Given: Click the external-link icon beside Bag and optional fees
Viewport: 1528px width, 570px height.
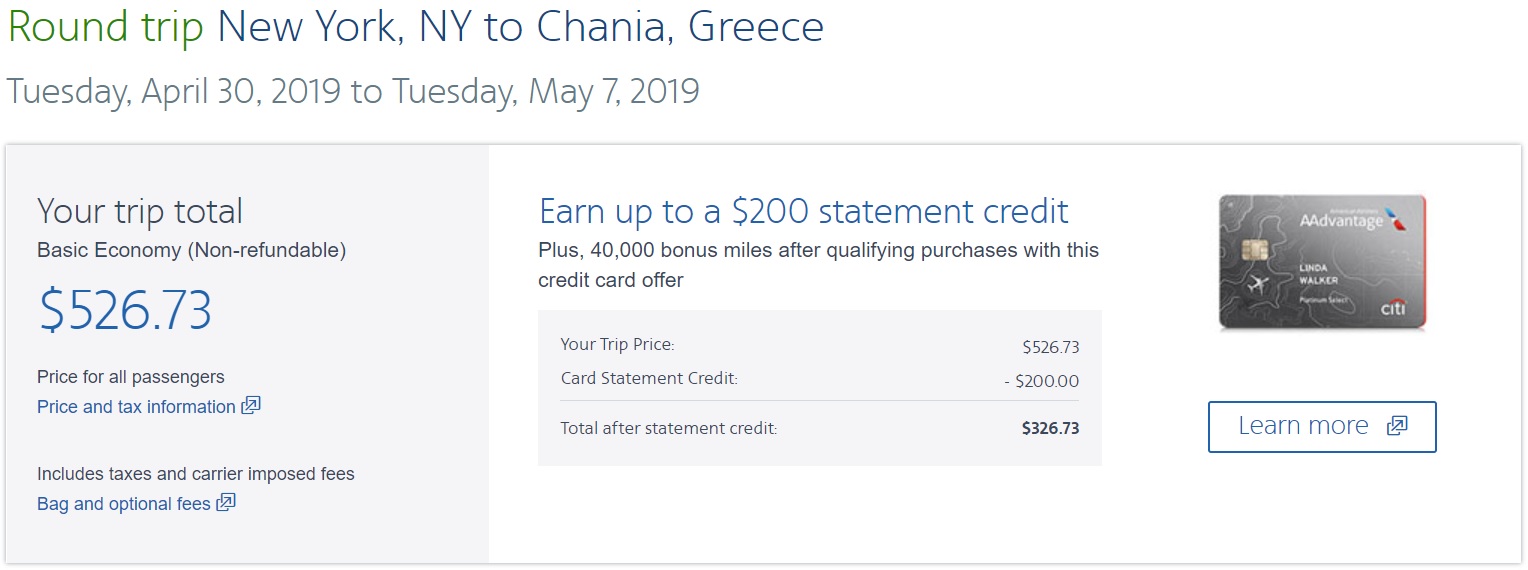Looking at the screenshot, I should 226,503.
